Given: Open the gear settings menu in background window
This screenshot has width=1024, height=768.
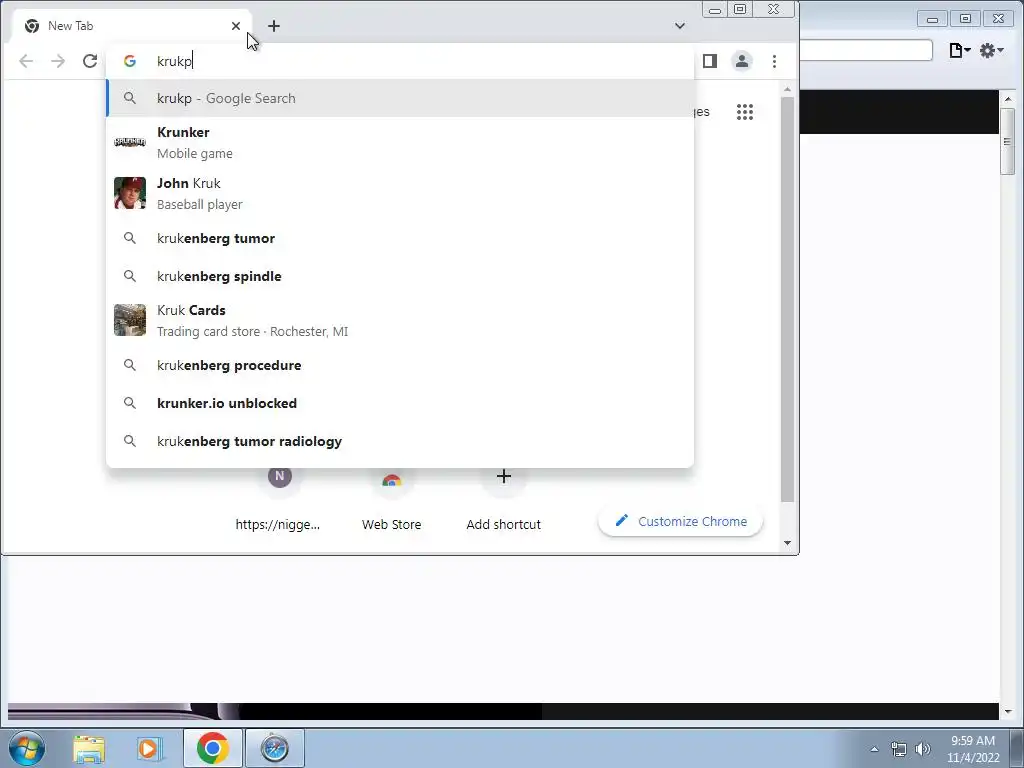Looking at the screenshot, I should tap(991, 50).
